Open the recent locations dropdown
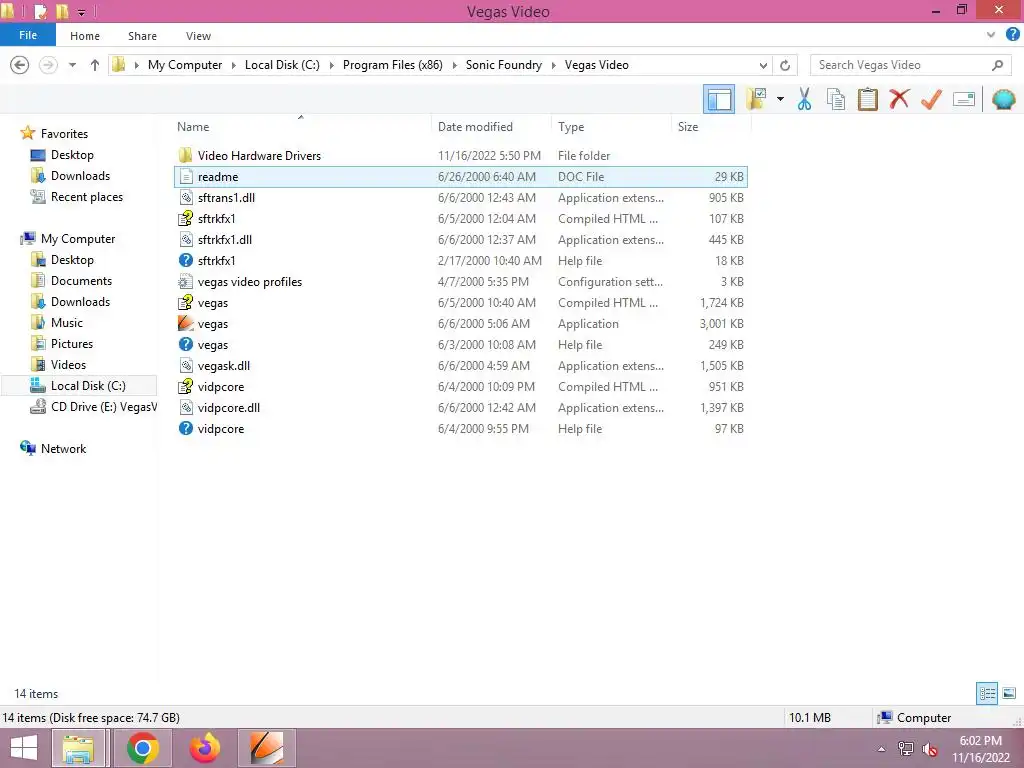The width and height of the screenshot is (1024, 768). pos(72,65)
